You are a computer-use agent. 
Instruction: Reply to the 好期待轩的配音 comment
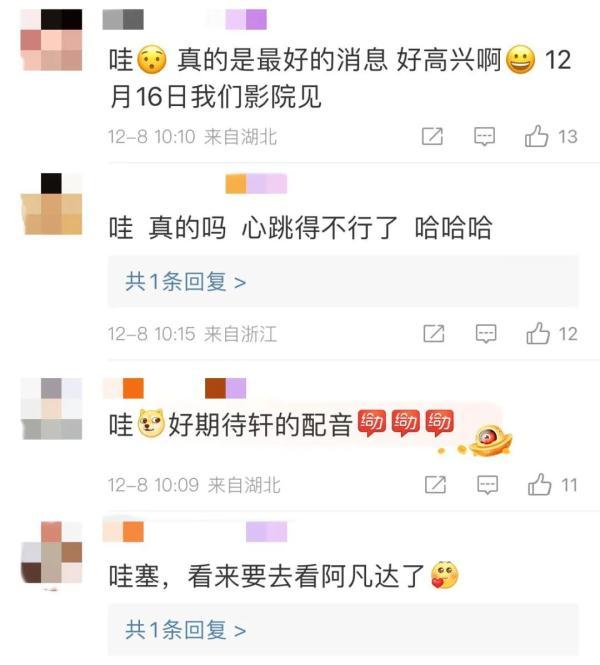pyautogui.click(x=488, y=485)
